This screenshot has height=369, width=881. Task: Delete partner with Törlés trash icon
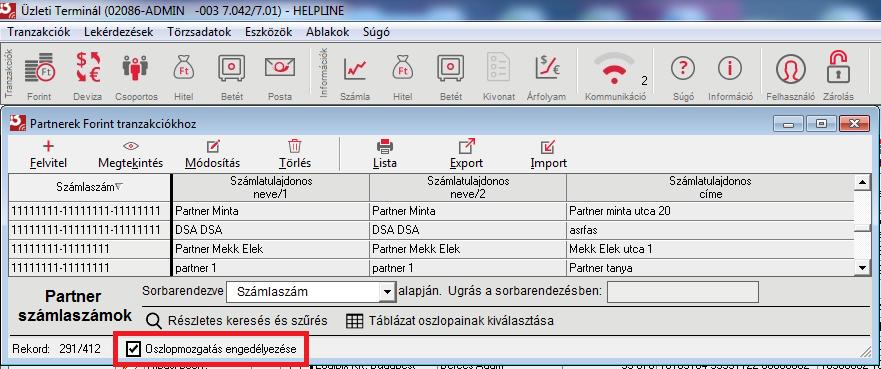tap(294, 154)
